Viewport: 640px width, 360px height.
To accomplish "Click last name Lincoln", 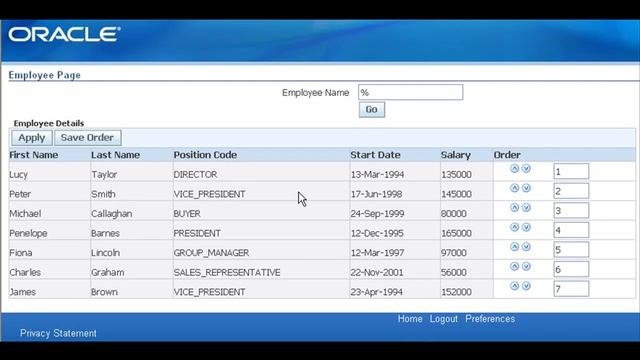I will tap(105, 253).
